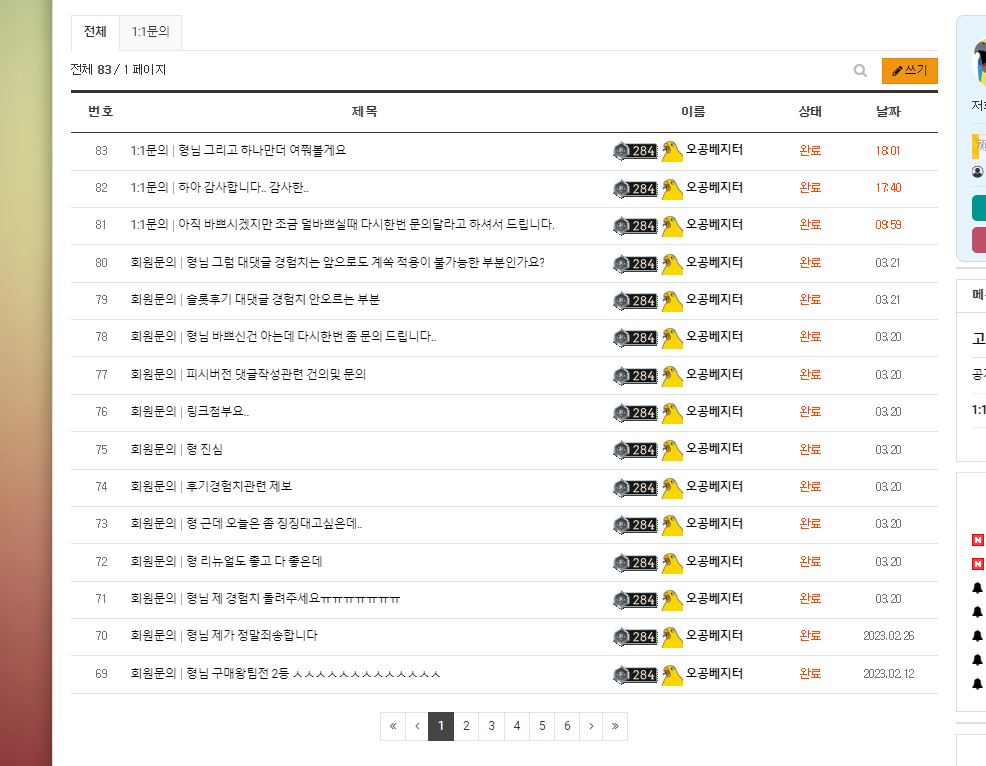986x766 pixels.
Task: Go to page 6 in pagination
Action: coord(567,726)
